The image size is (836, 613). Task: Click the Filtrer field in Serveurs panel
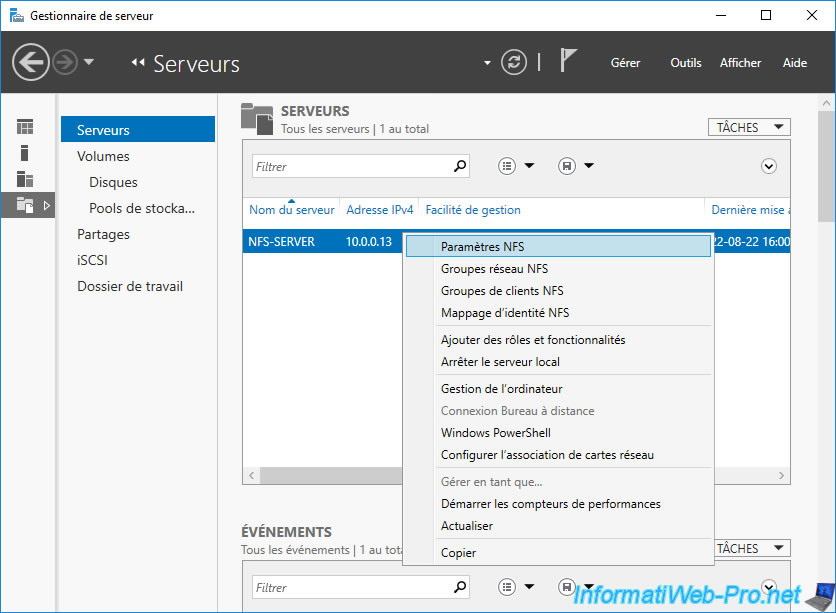tap(350, 167)
